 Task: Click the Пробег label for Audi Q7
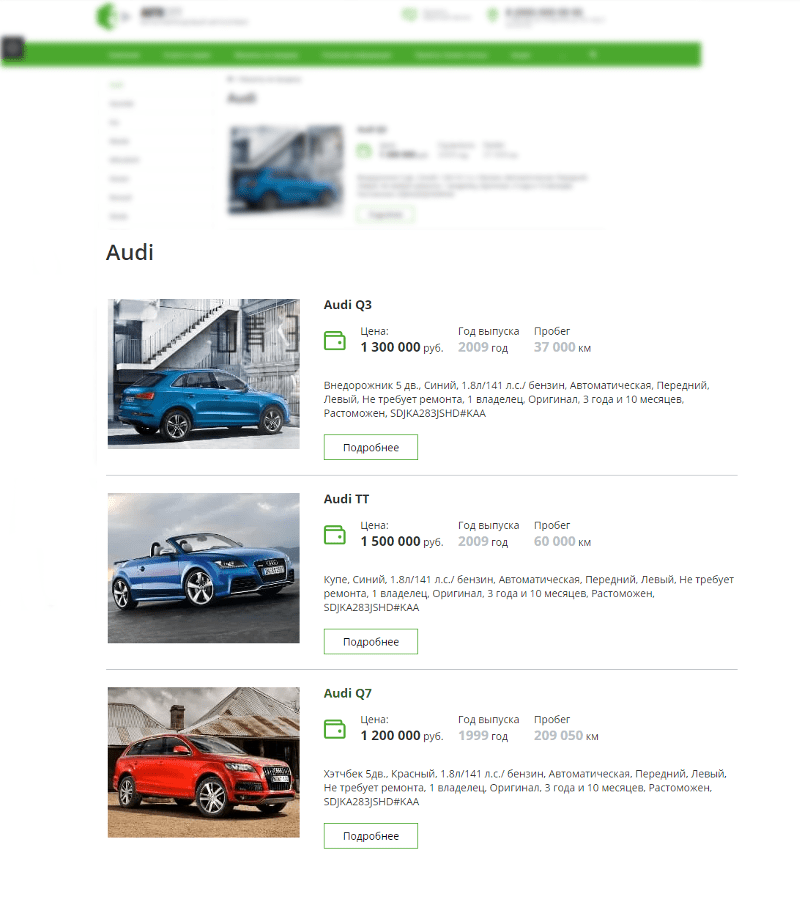(x=552, y=720)
